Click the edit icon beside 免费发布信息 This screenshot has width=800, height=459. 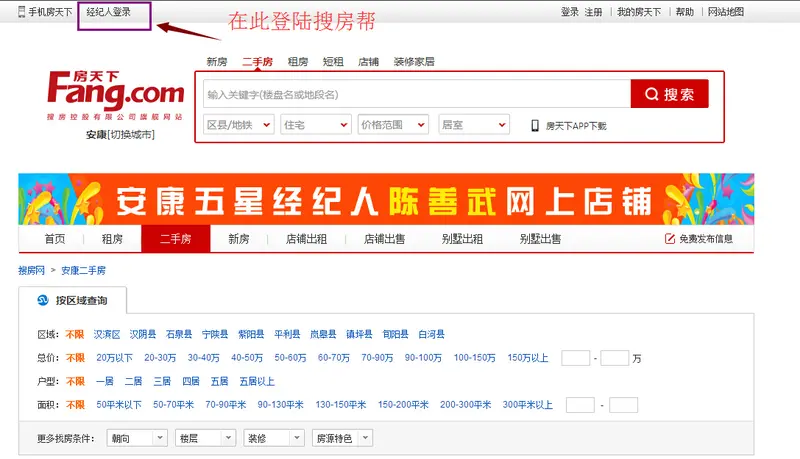(x=670, y=239)
